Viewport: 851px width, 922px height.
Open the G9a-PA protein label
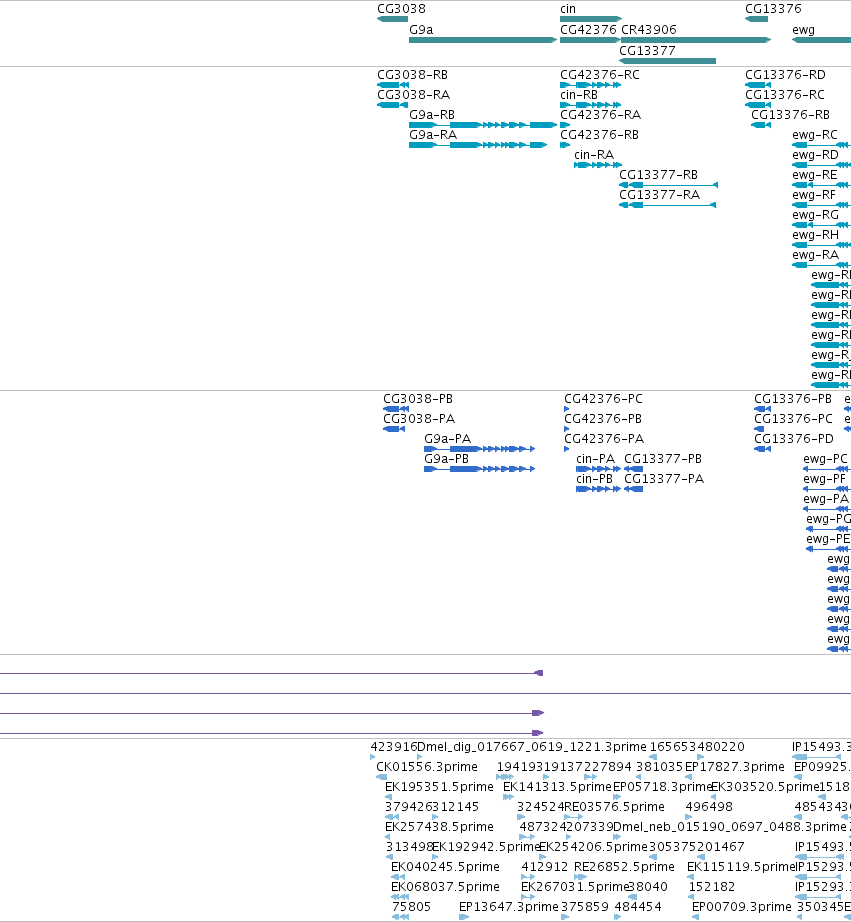coord(448,439)
